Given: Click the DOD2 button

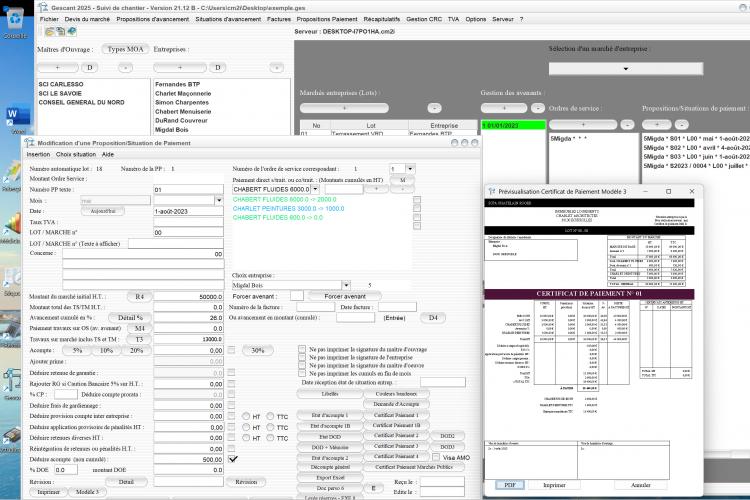Looking at the screenshot, I should point(447,436).
